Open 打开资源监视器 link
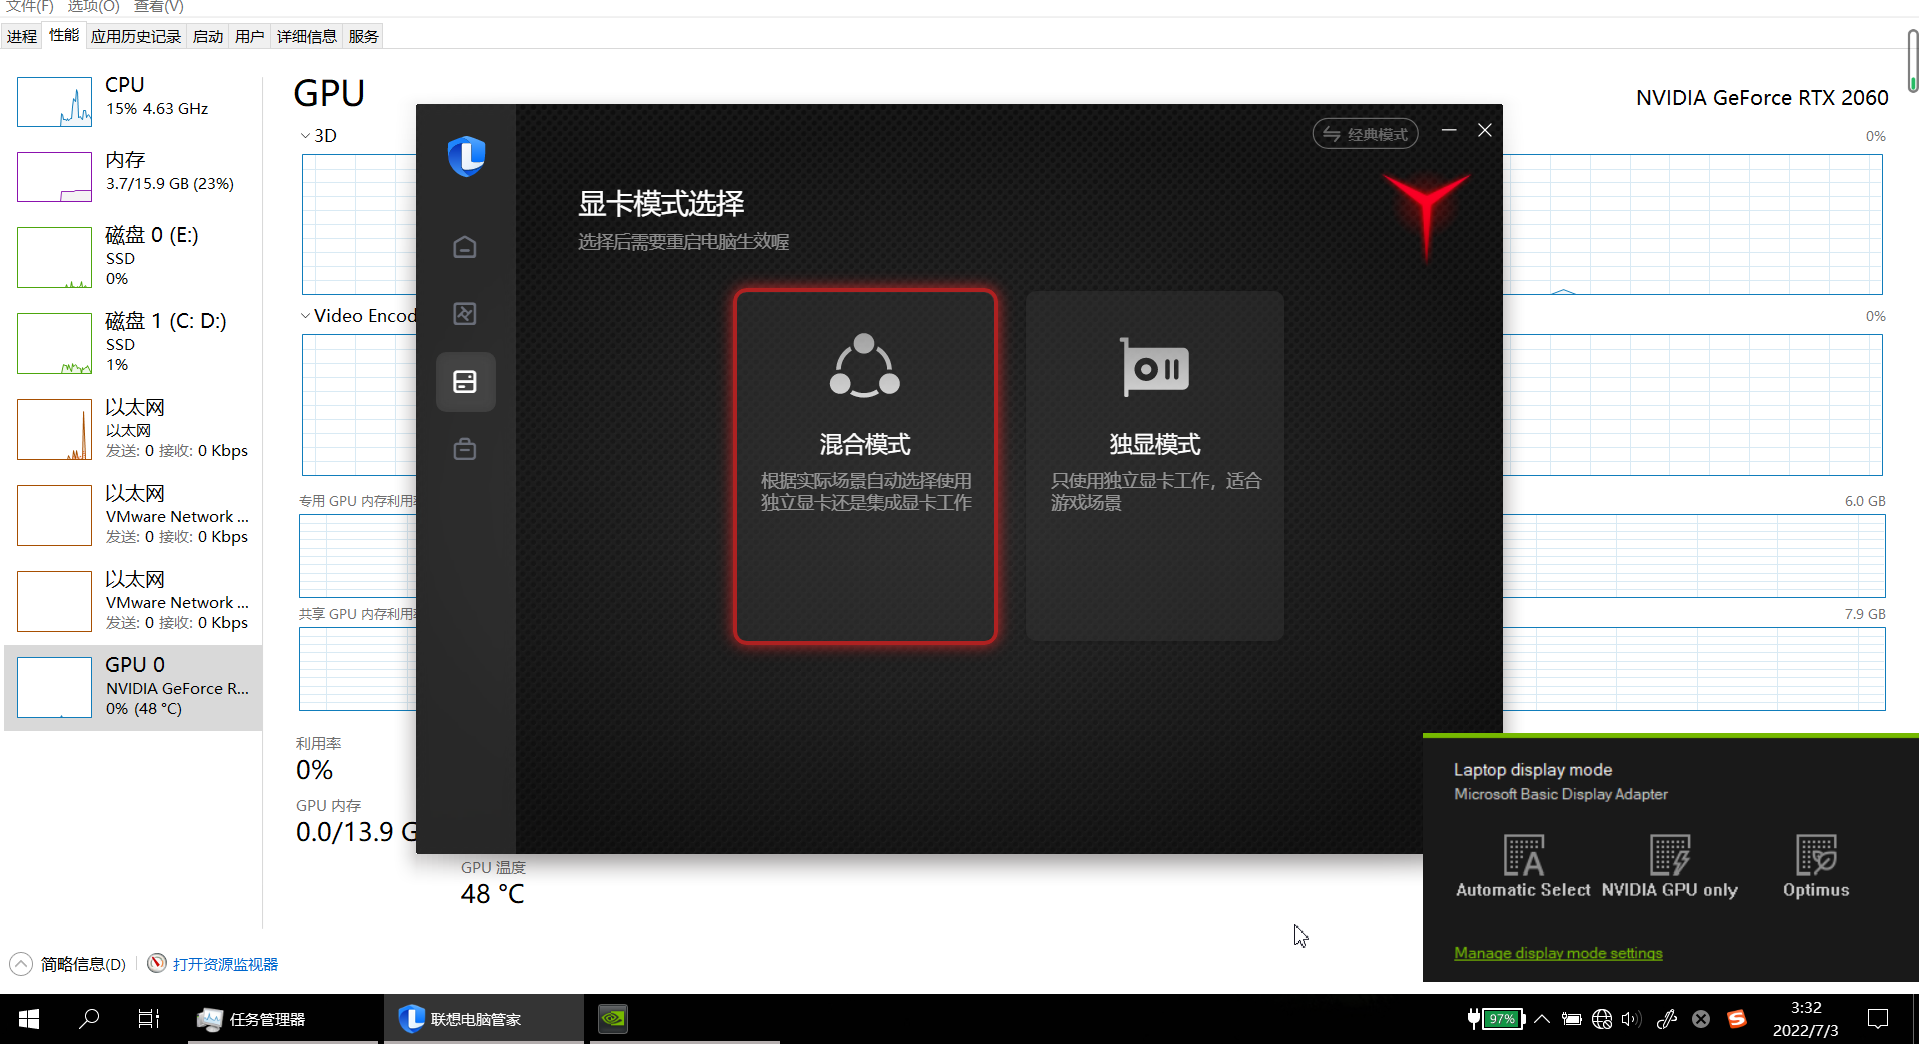This screenshot has width=1919, height=1044. tap(225, 964)
